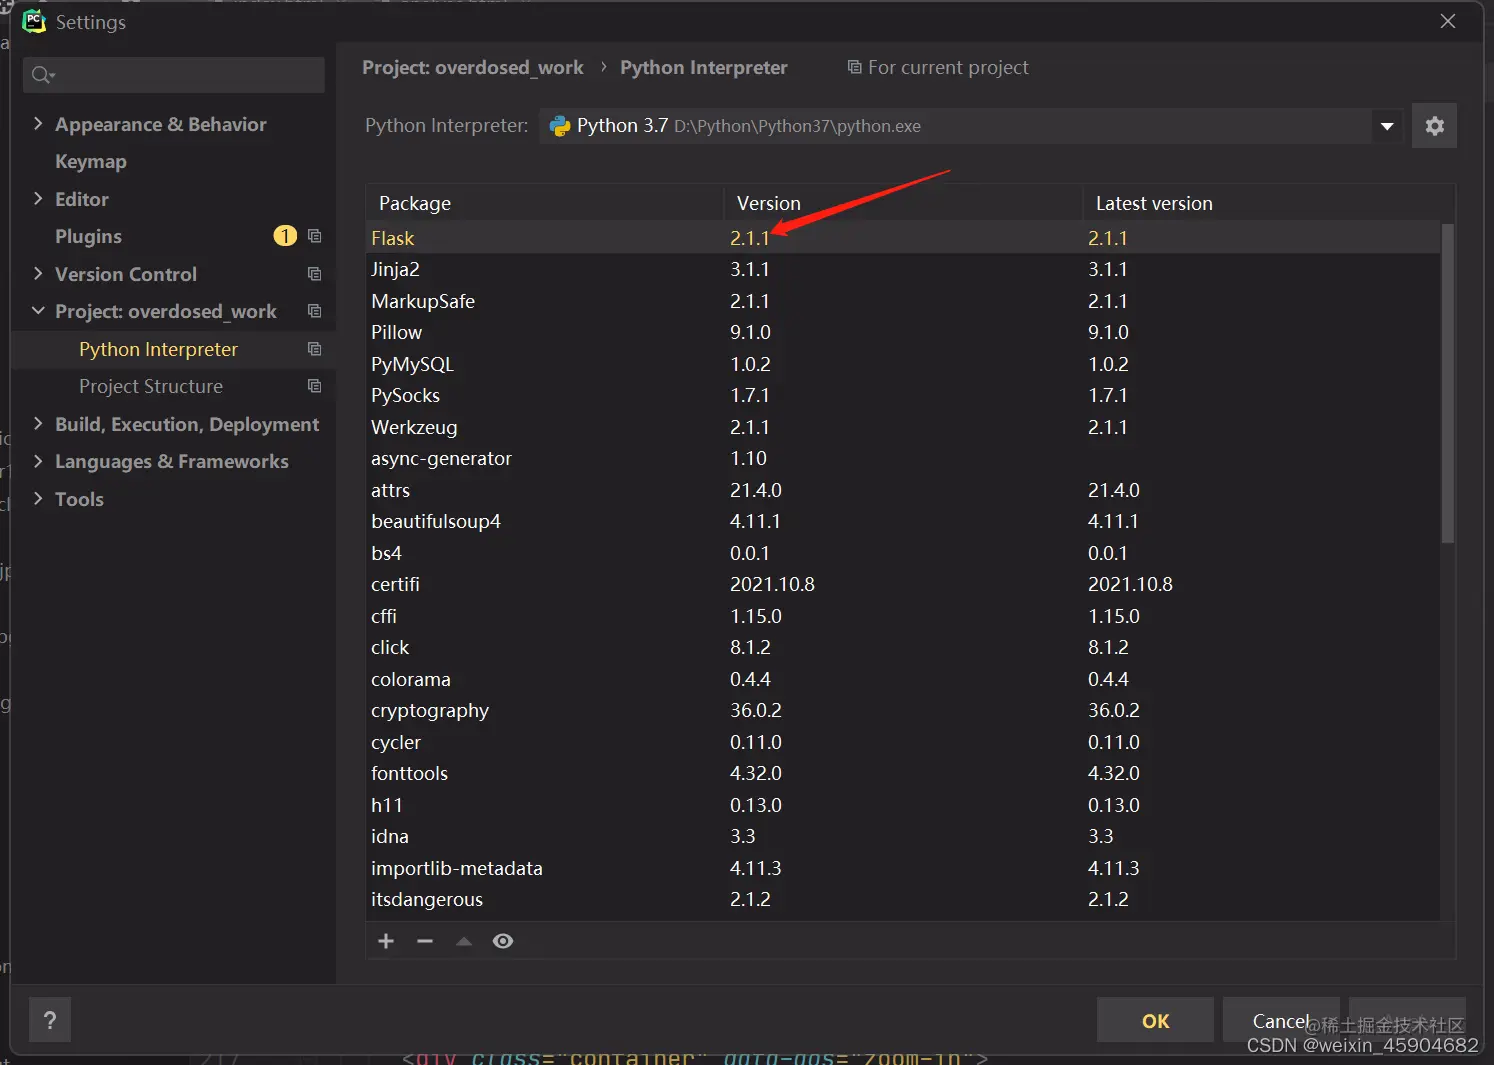Toggle the show early releases eye icon

pyautogui.click(x=503, y=941)
